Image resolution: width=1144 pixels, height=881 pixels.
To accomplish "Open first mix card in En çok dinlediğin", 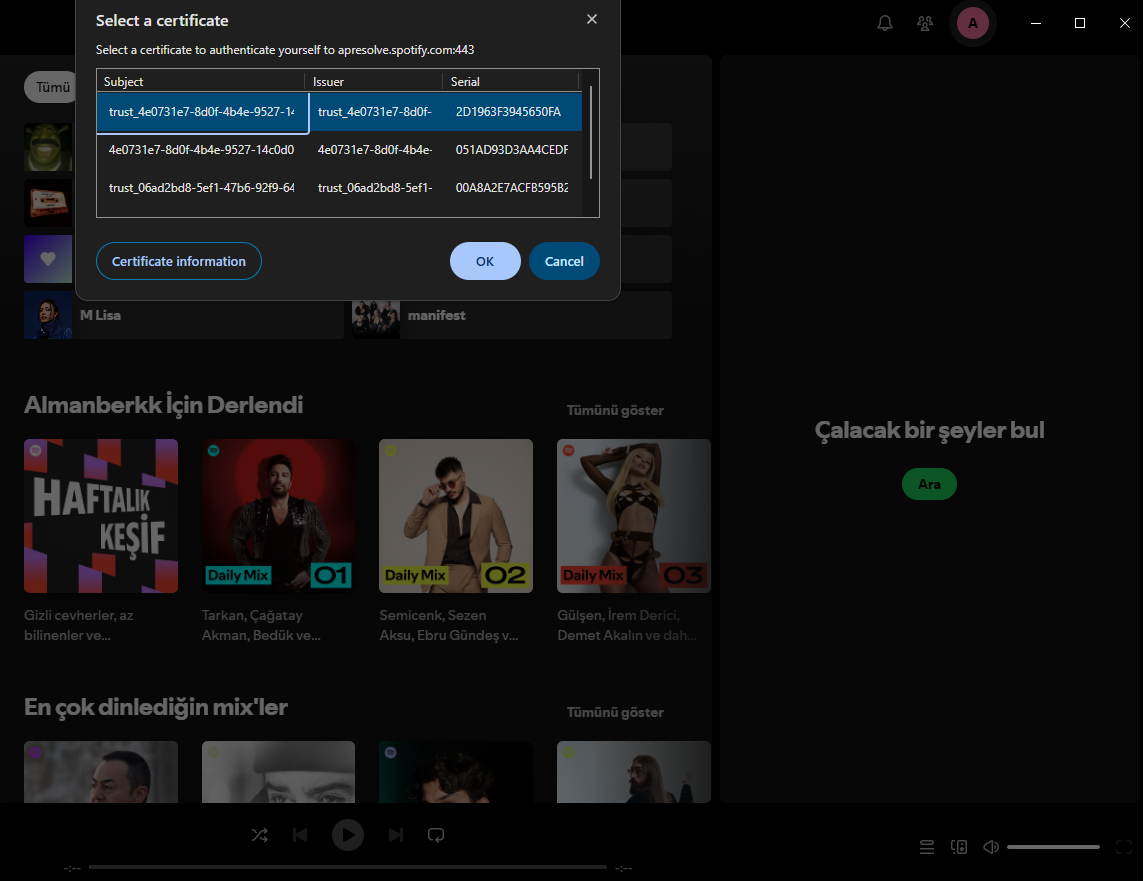I will pyautogui.click(x=101, y=772).
